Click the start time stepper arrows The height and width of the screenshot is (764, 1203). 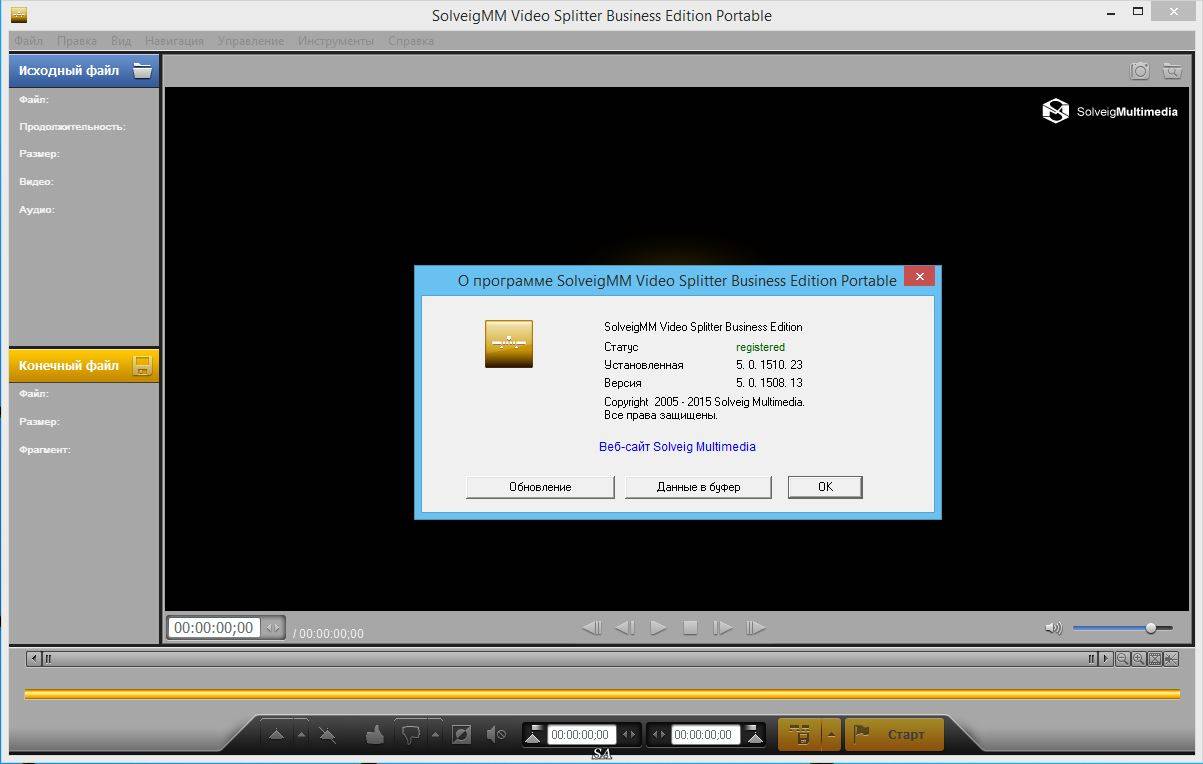[x=629, y=735]
